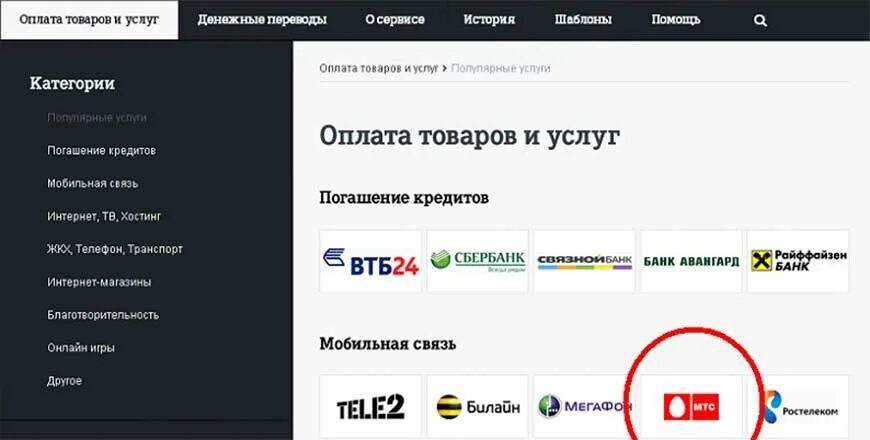The width and height of the screenshot is (870, 440).
Task: Select the Мобильная связь category
Action: point(93,184)
